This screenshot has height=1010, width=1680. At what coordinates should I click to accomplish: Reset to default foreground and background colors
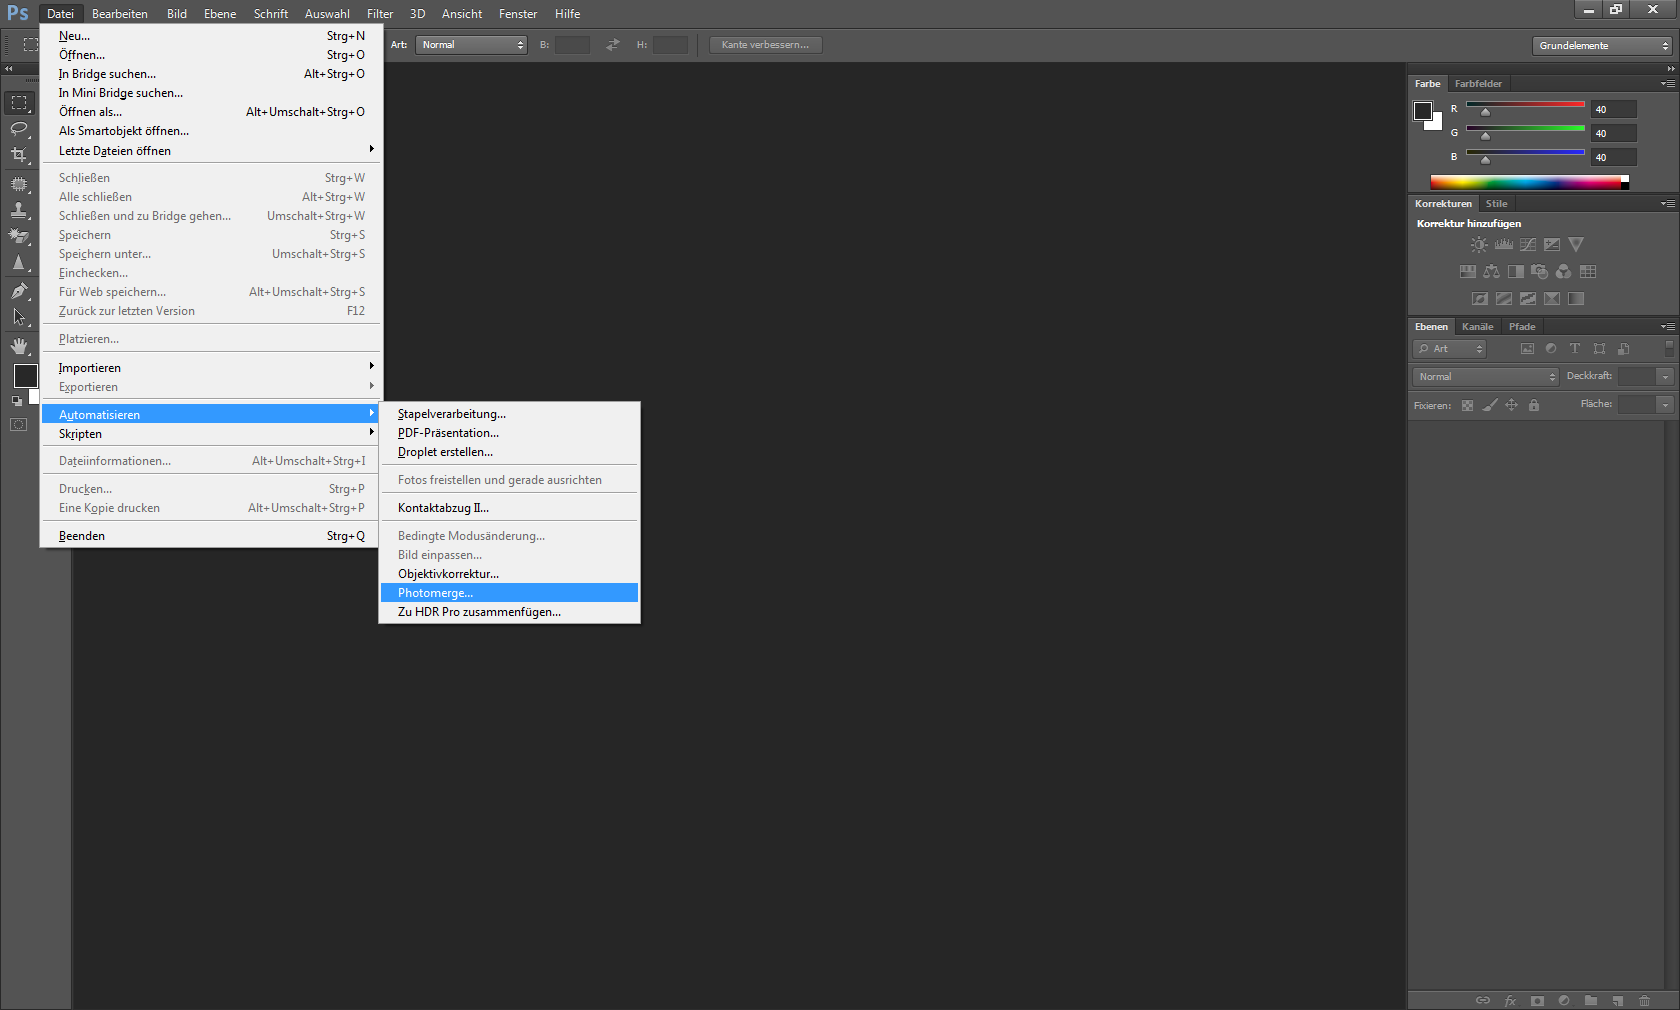[x=17, y=401]
